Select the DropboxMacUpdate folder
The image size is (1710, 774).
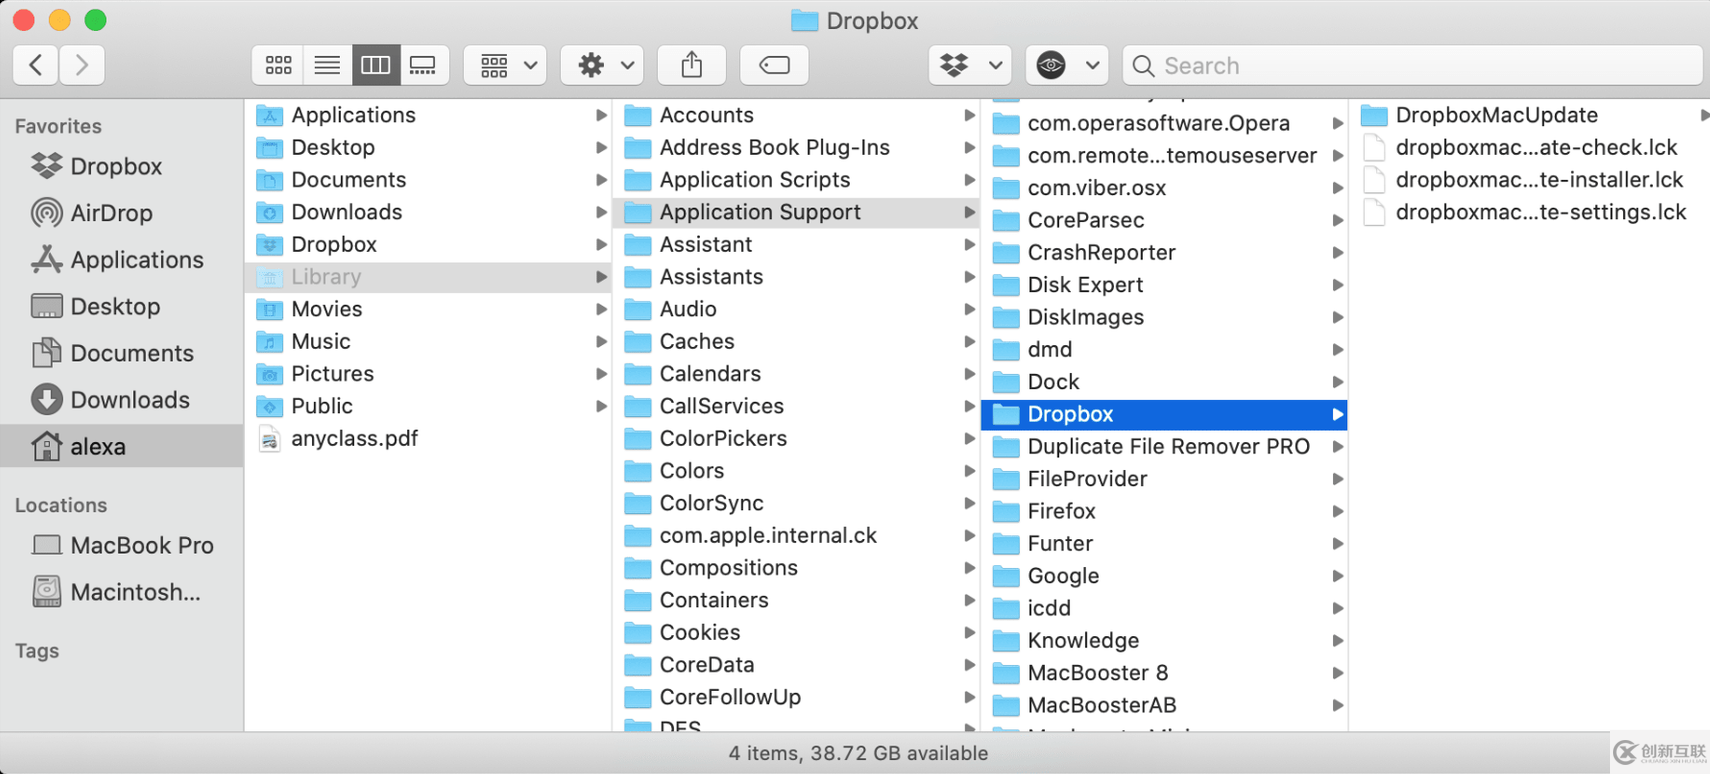[1530, 115]
